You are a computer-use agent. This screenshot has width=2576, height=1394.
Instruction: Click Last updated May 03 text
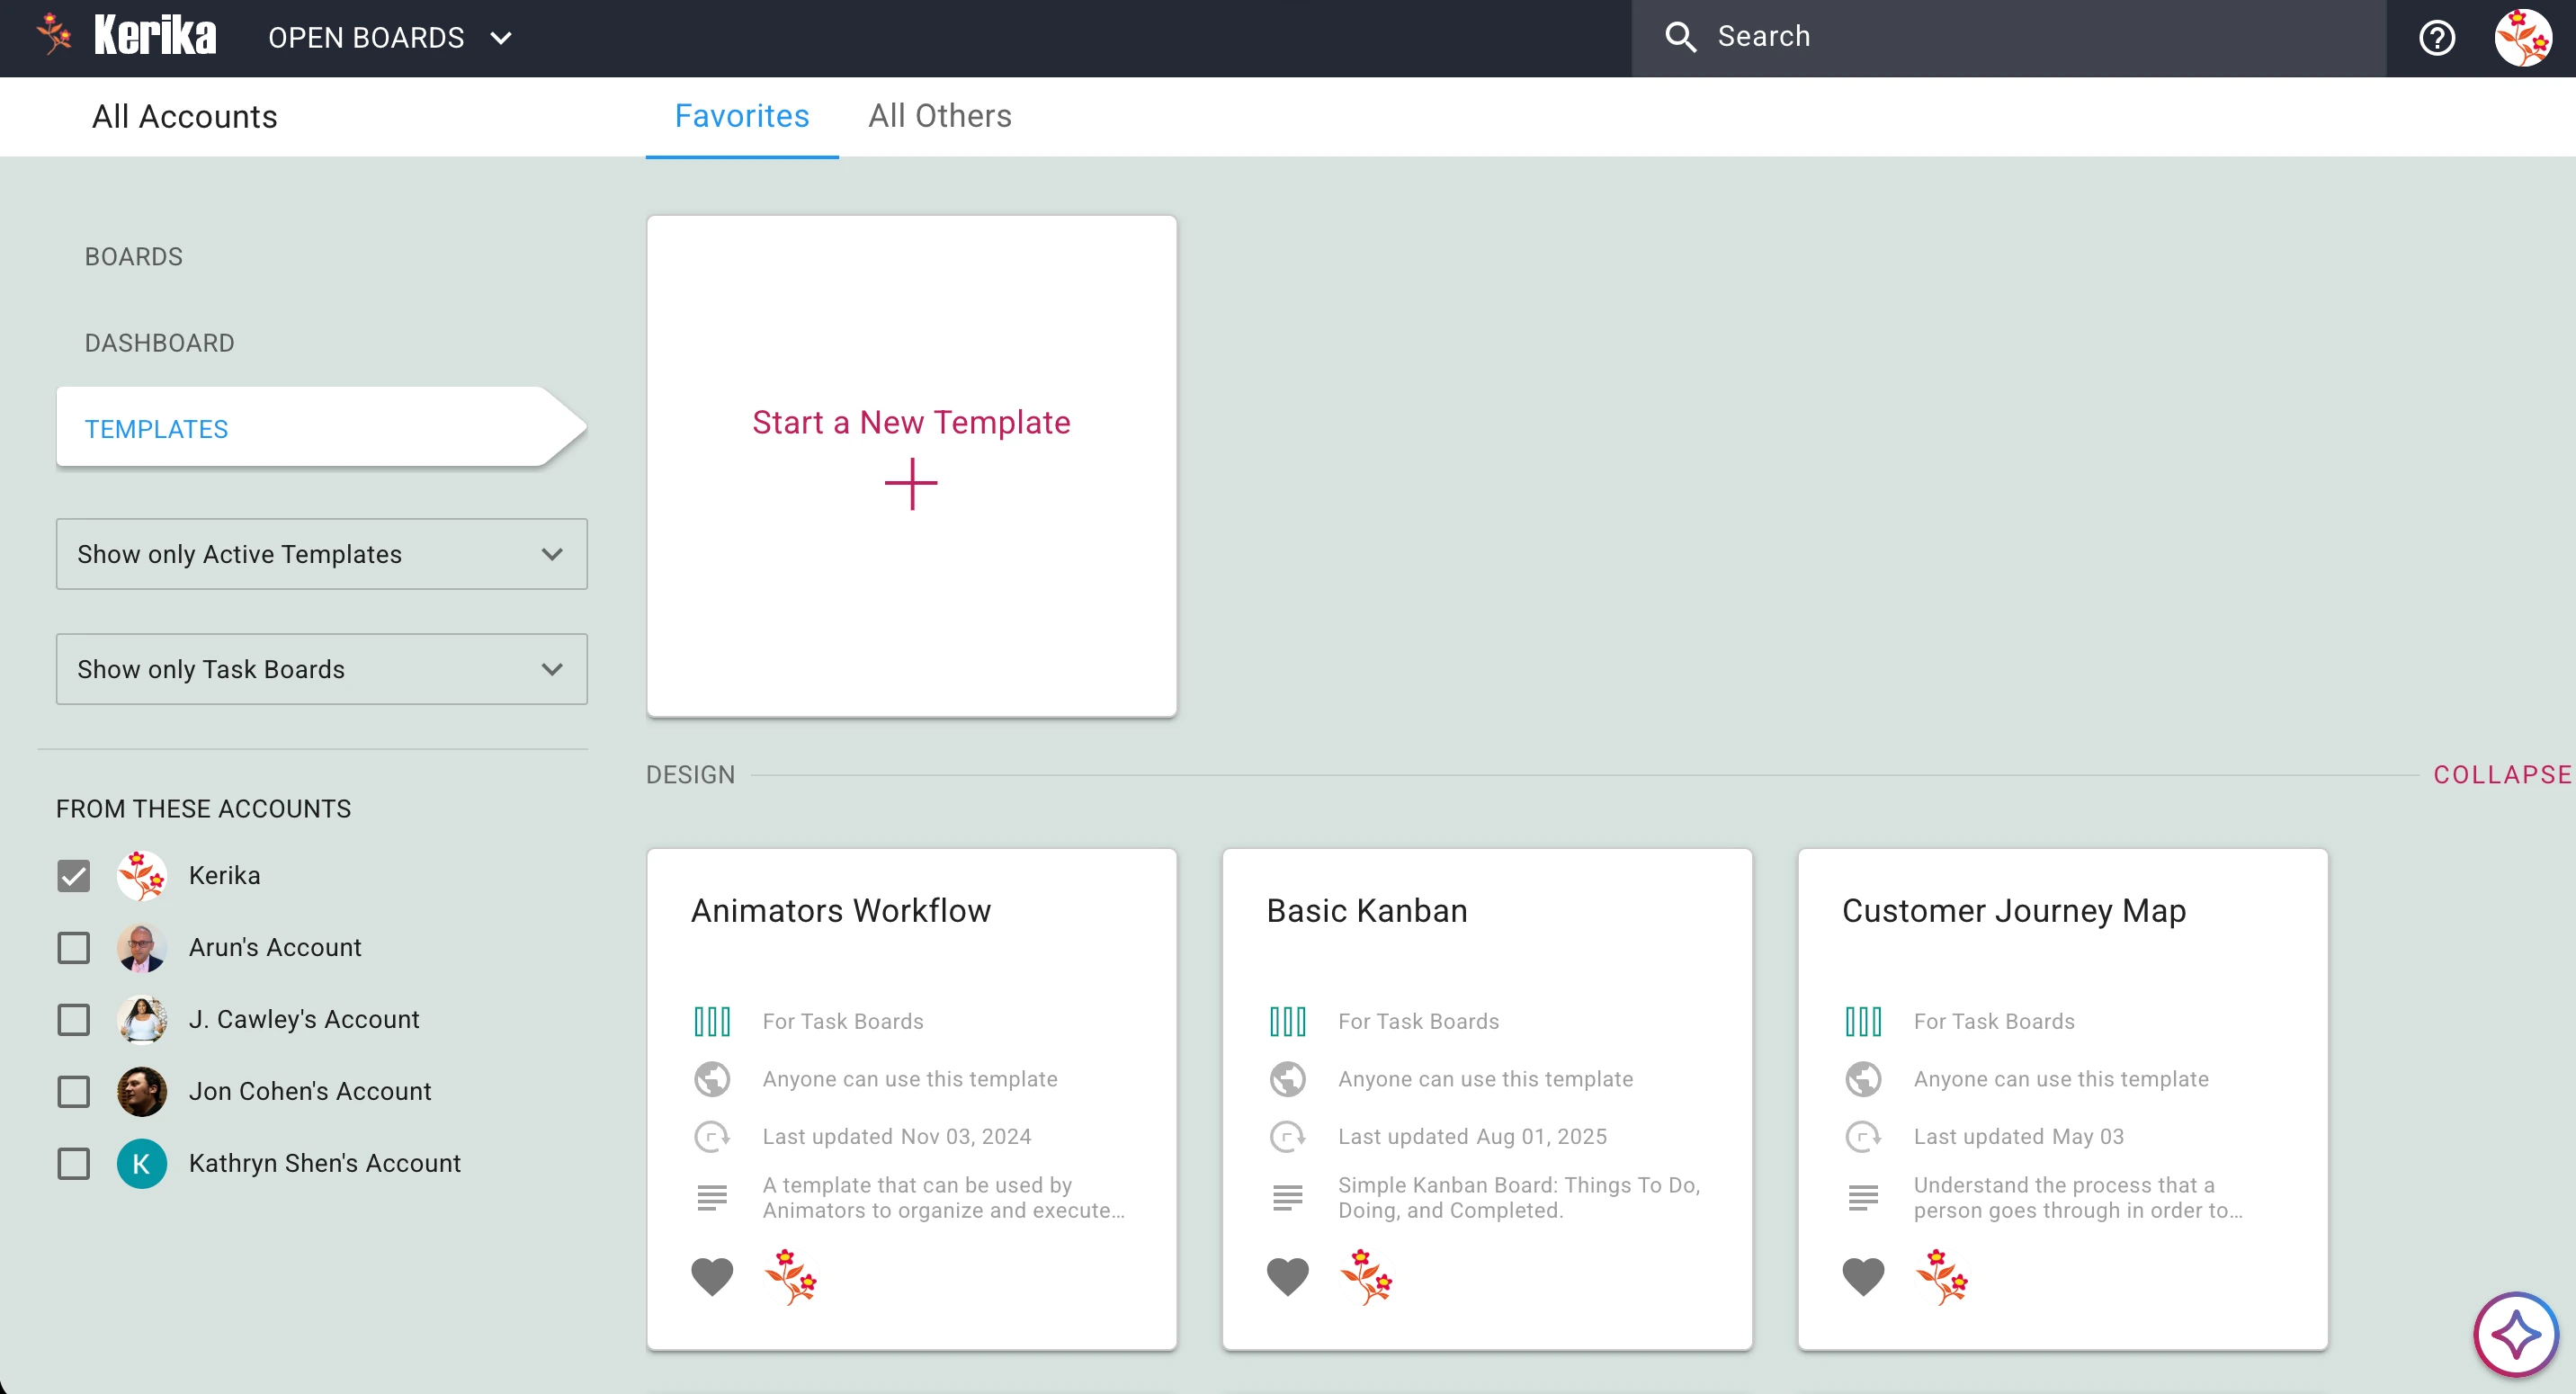(2018, 1137)
